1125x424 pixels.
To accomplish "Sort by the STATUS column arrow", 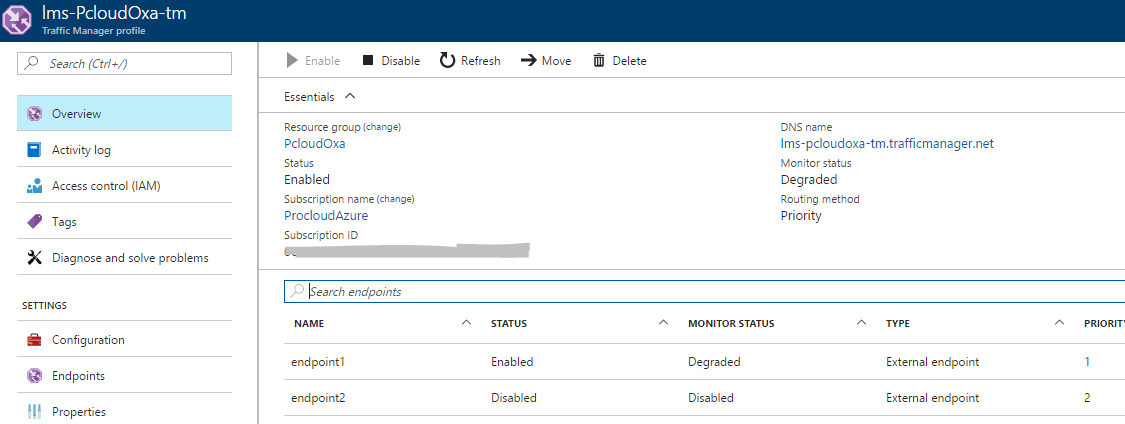I will [663, 323].
